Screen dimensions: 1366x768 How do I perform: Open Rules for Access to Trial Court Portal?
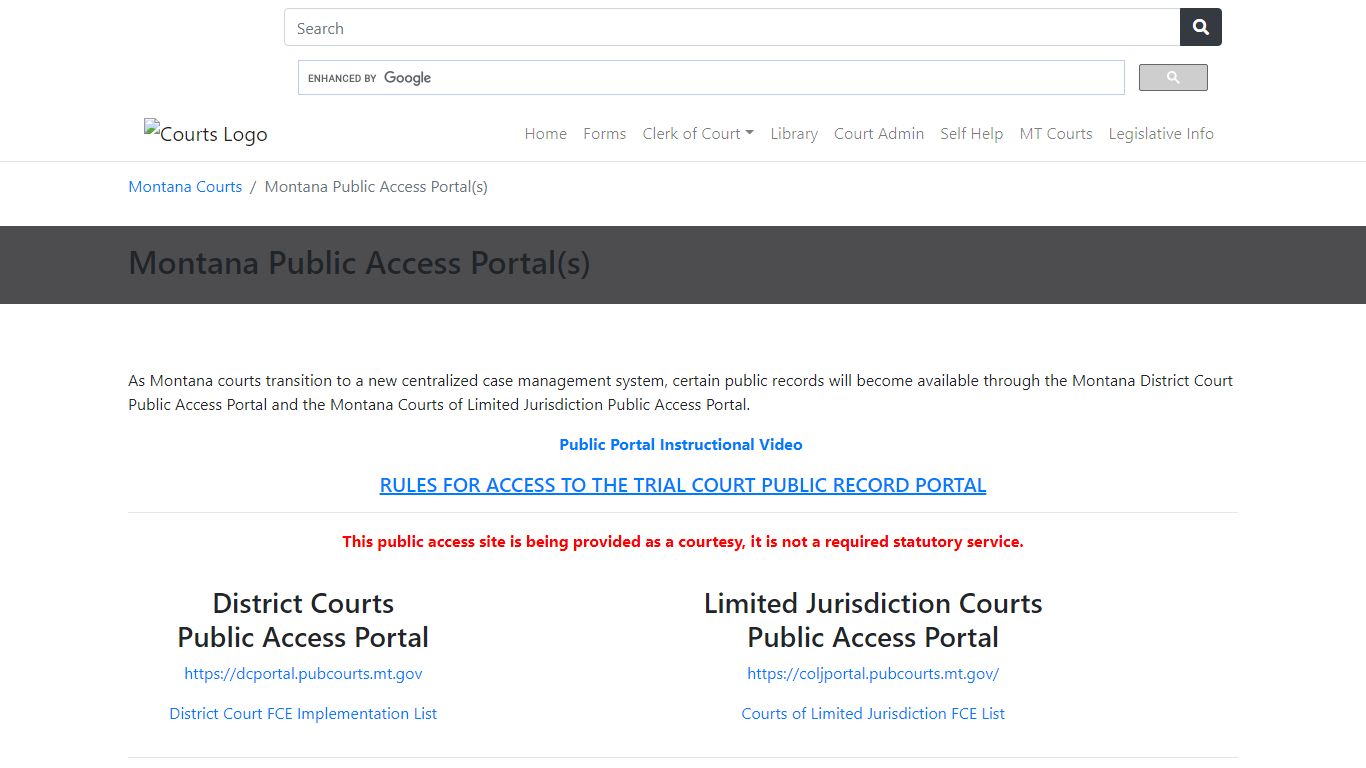(683, 485)
